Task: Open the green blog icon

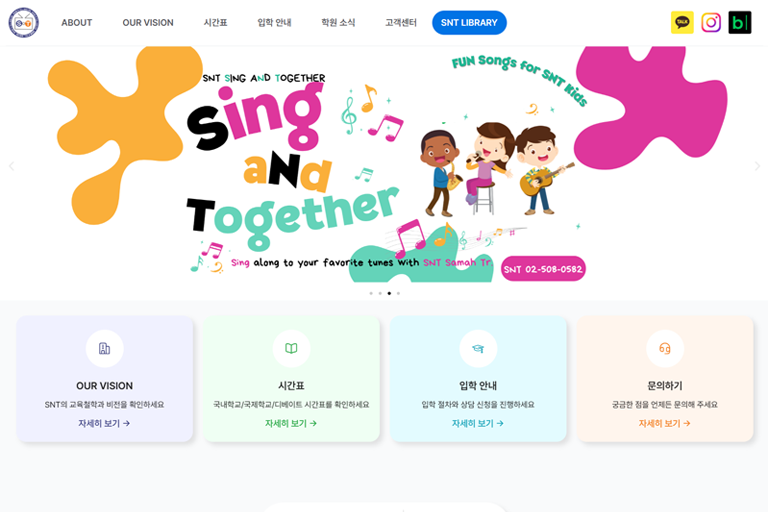Action: coord(740,23)
